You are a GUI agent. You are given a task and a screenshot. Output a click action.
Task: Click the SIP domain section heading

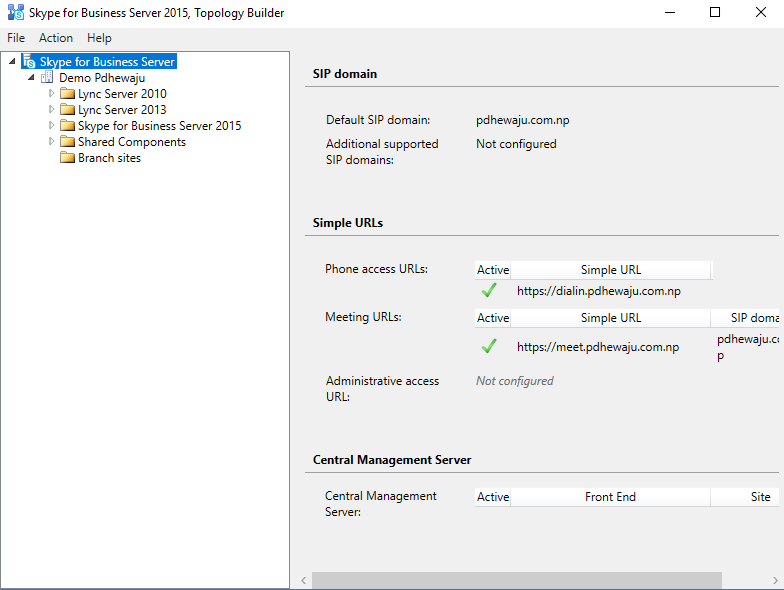pos(344,74)
